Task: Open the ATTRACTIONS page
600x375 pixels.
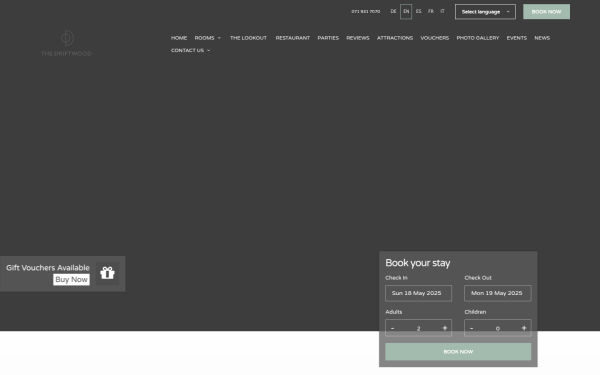Action: click(395, 38)
